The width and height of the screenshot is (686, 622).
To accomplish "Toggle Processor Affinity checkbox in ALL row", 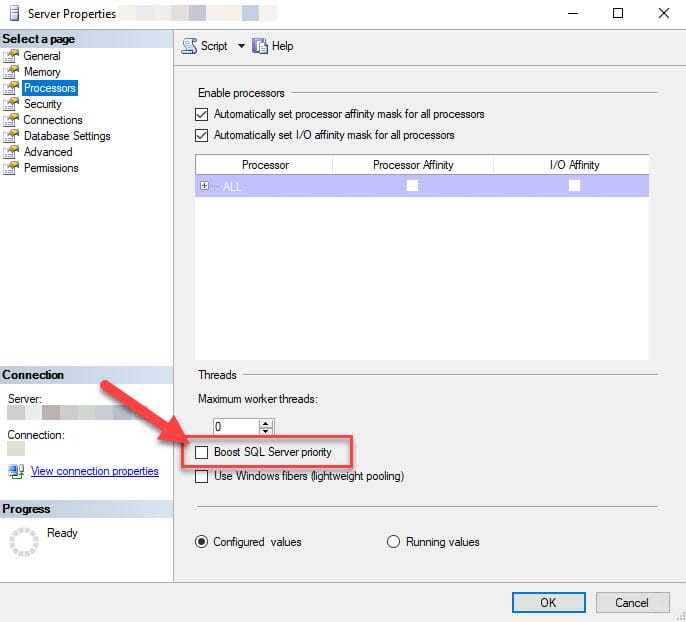I will 412,186.
